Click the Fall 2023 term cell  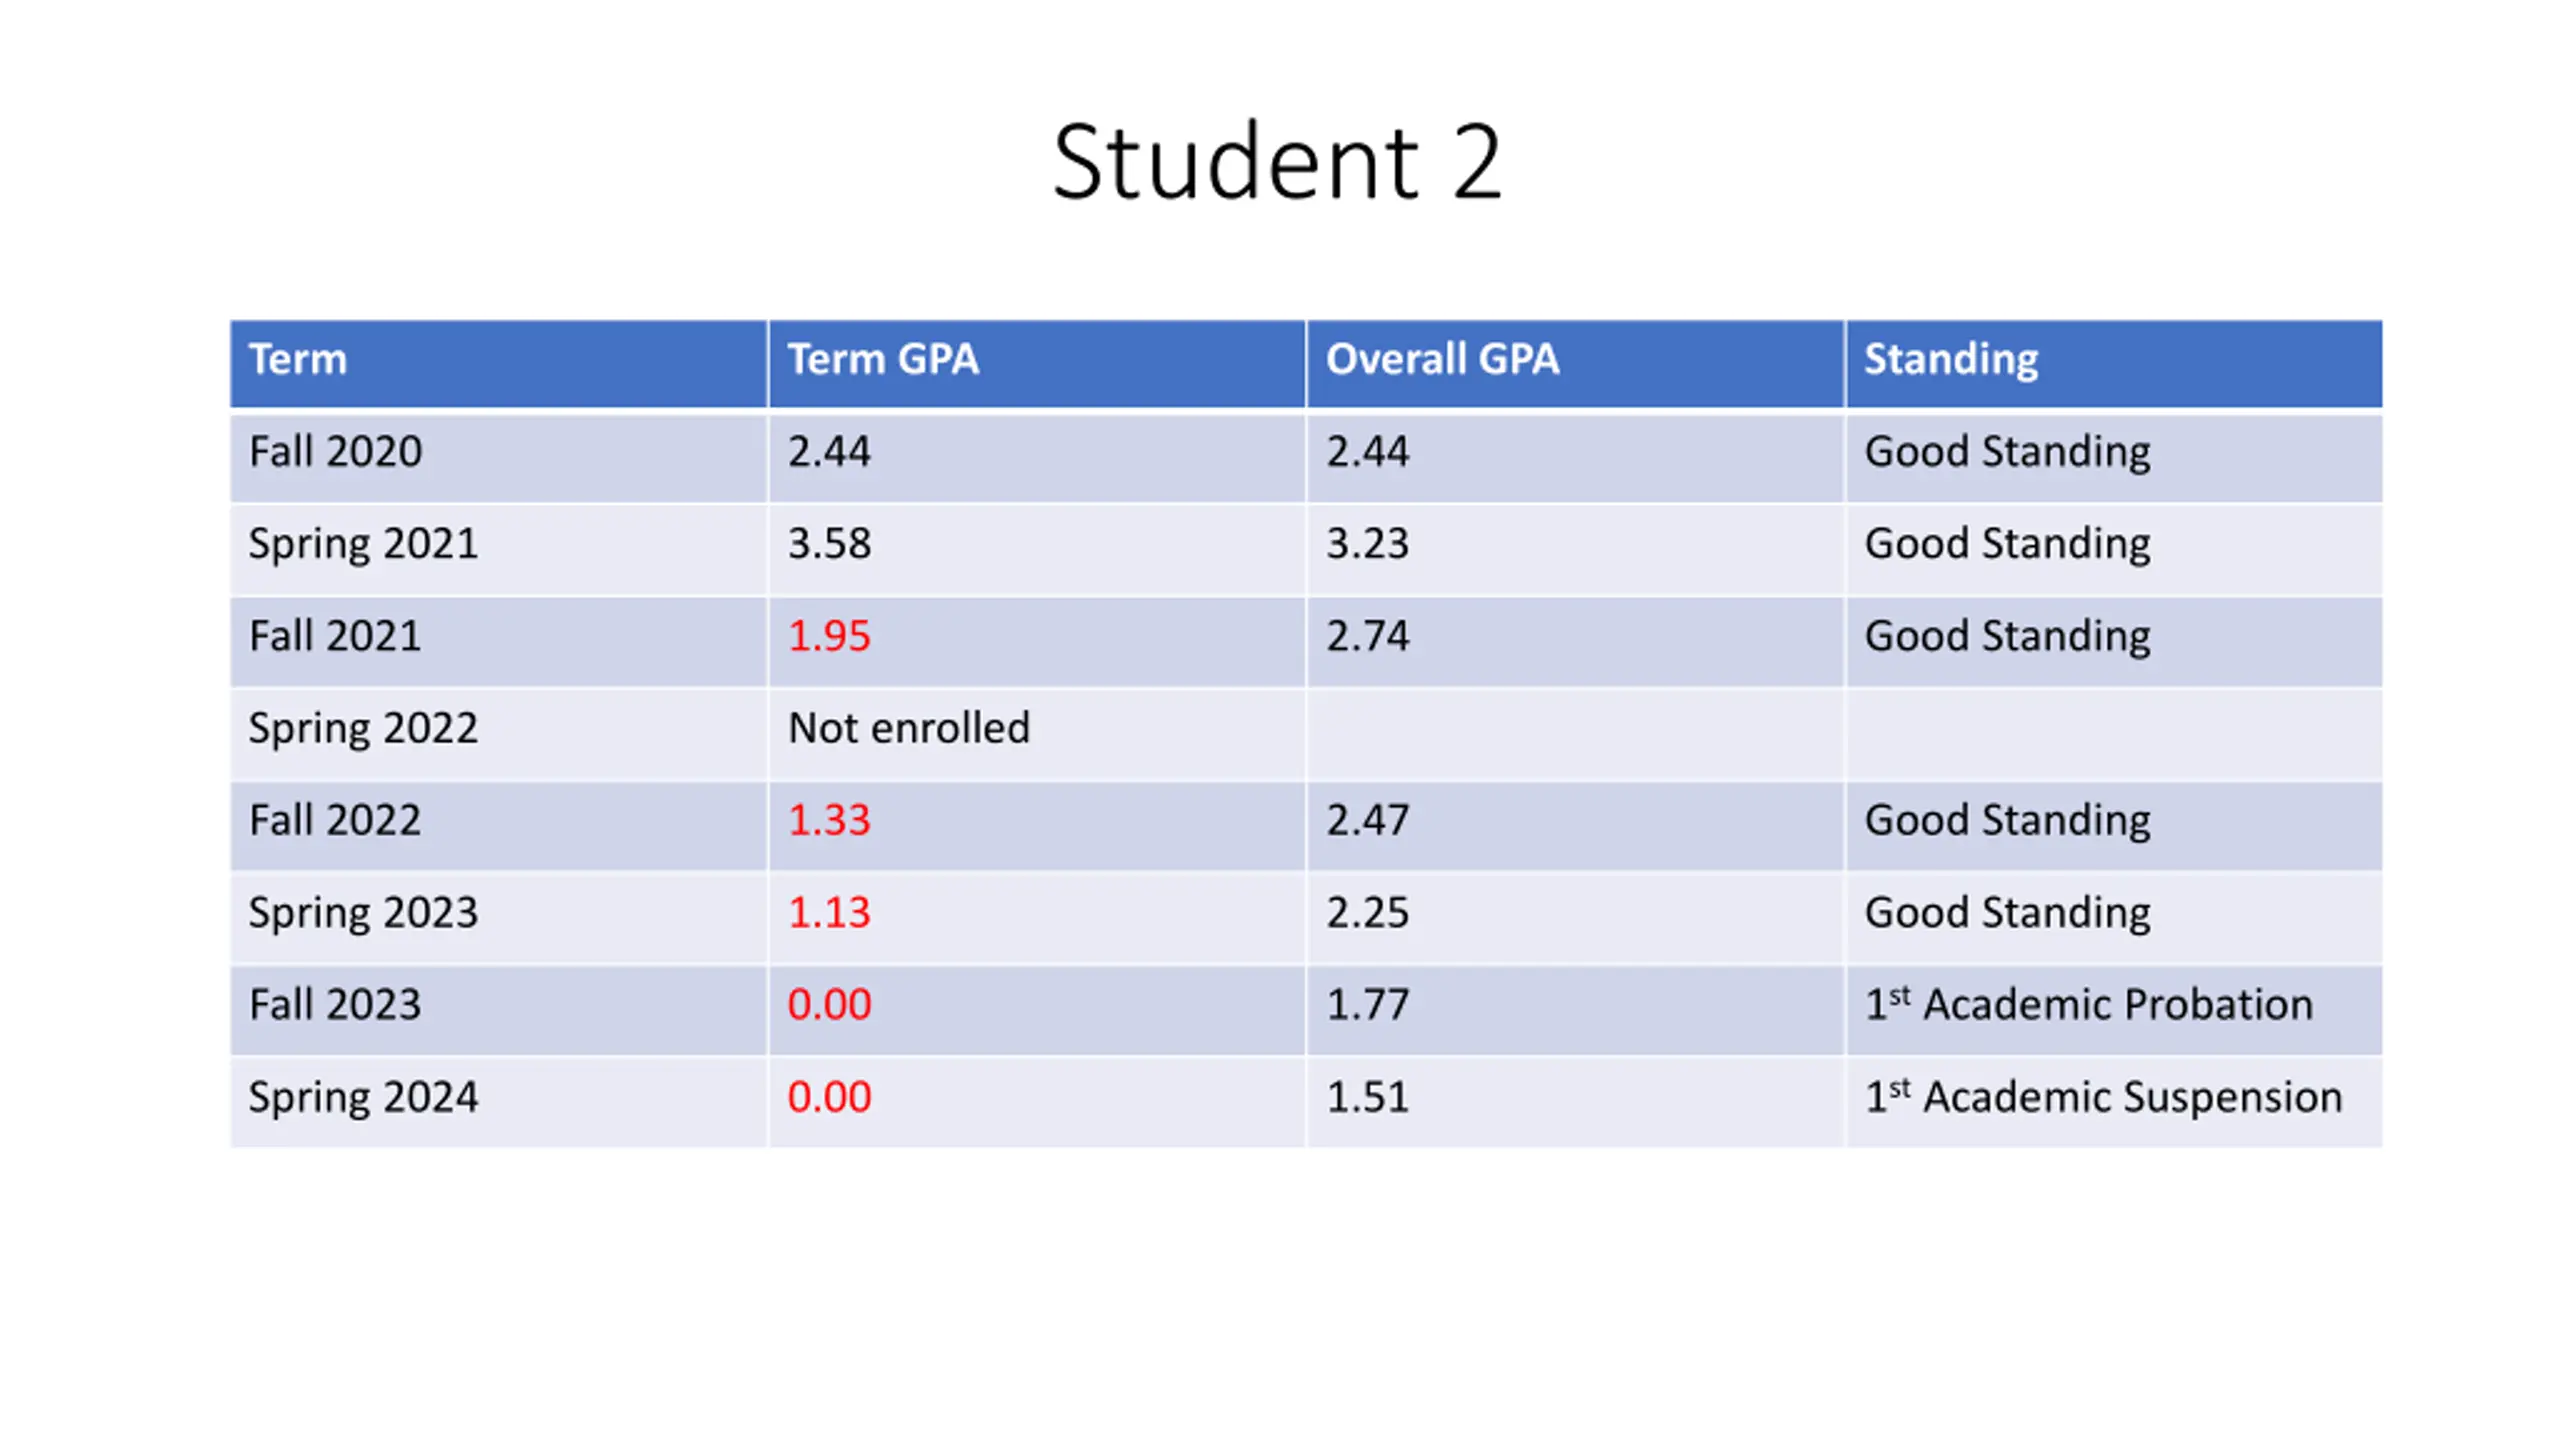click(498, 1009)
